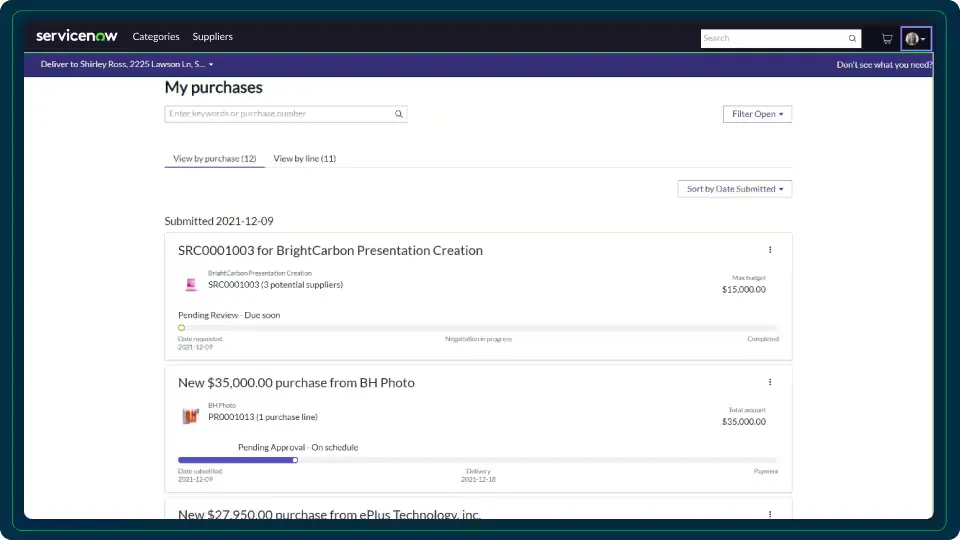Viewport: 960px width, 540px height.
Task: Click the Pending Approval - On schedule status
Action: (x=298, y=448)
